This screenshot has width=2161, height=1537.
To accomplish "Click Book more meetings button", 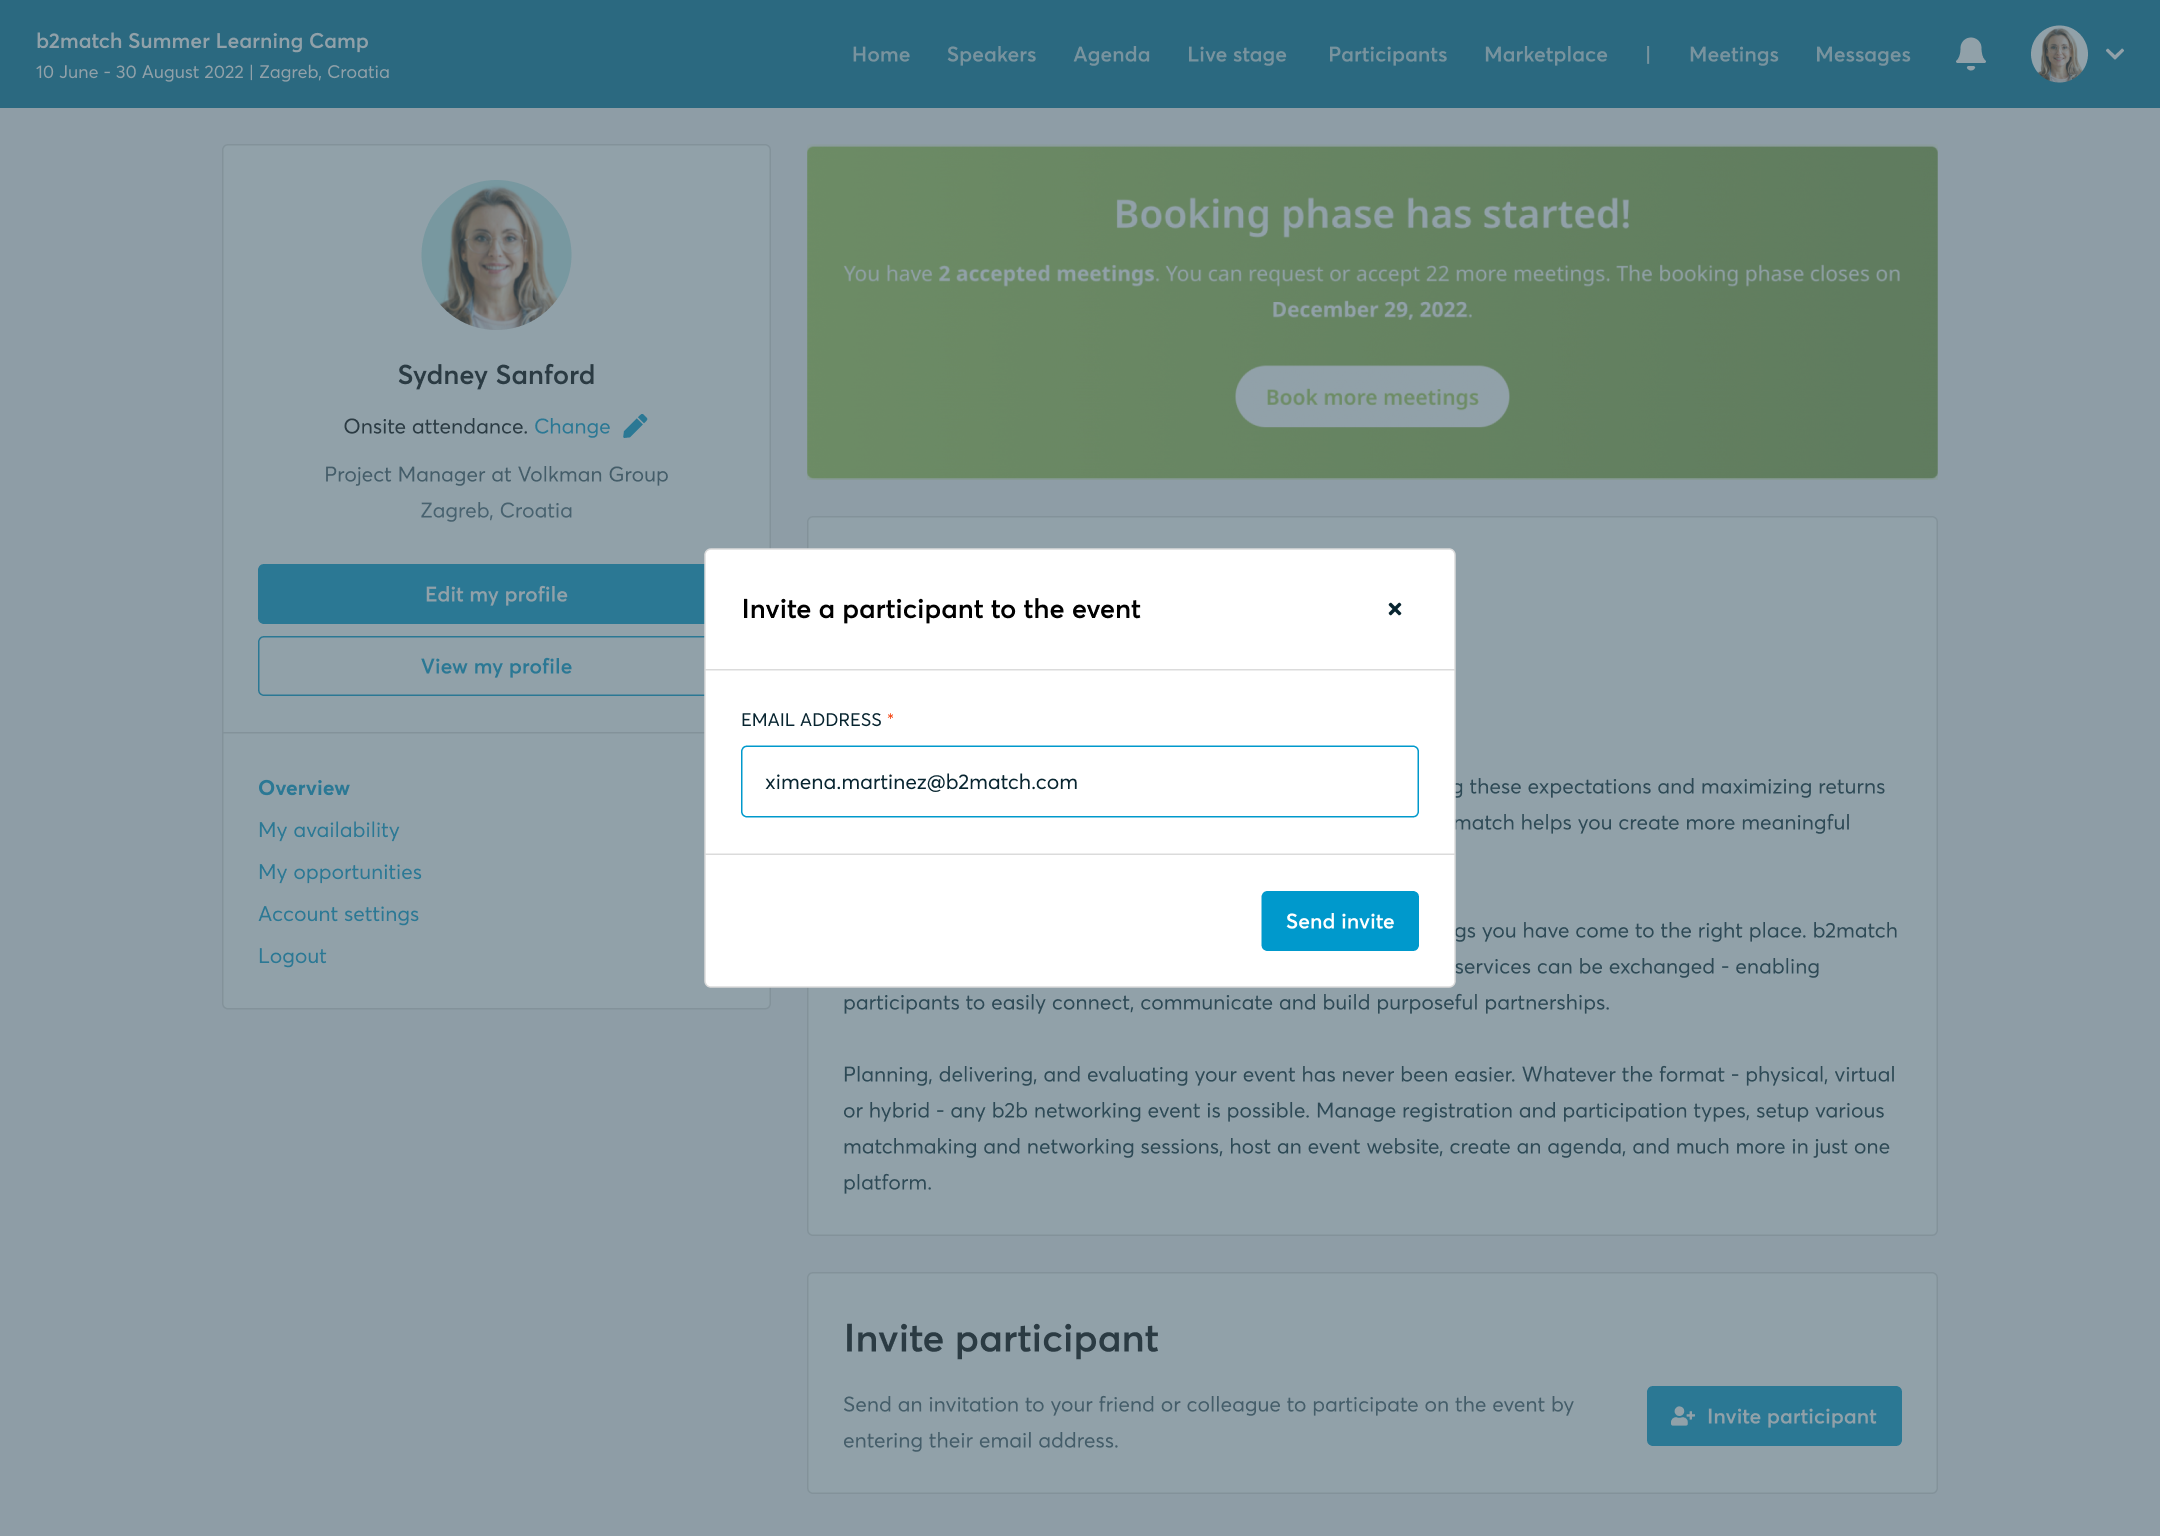I will (x=1371, y=396).
